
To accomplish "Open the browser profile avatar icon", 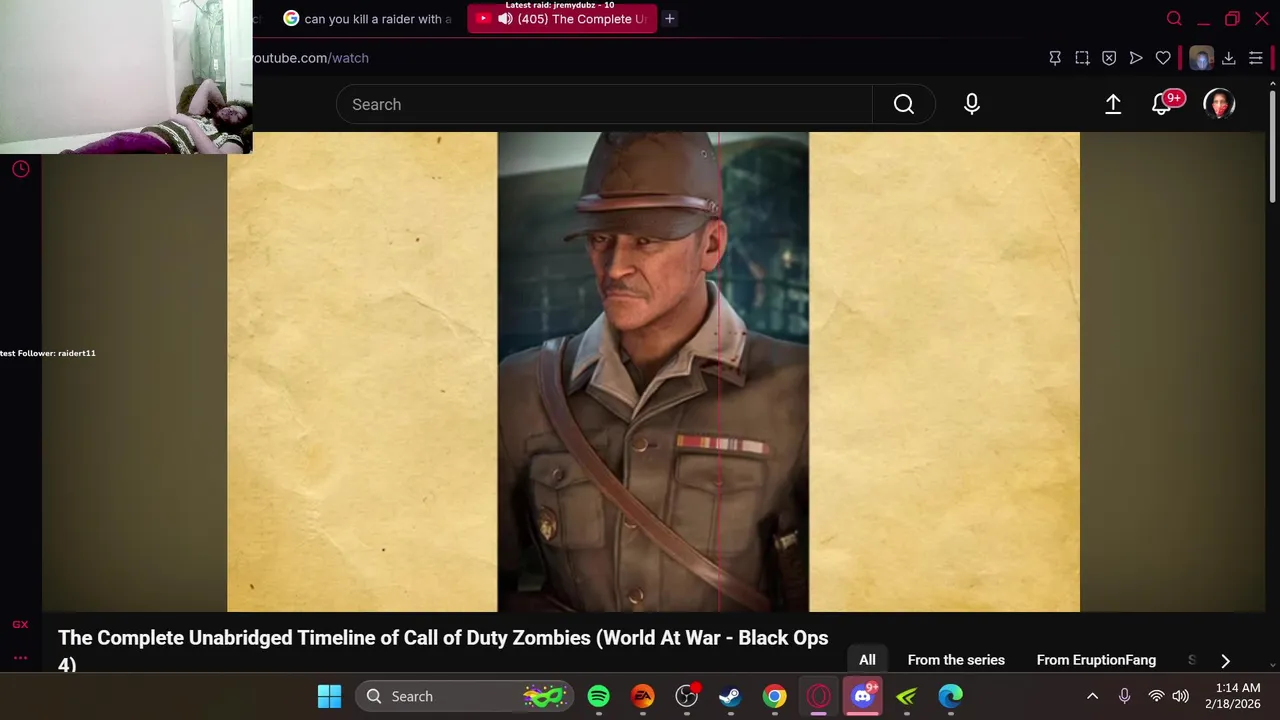I will [1201, 58].
